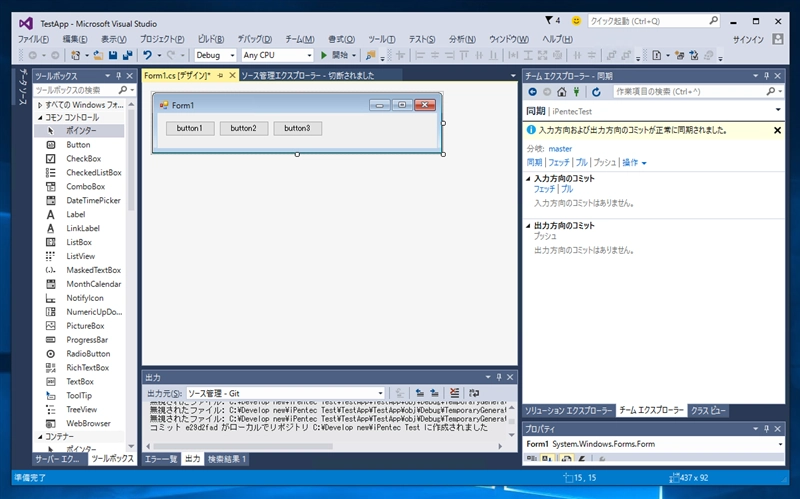Viewport: 800px width, 499px height.
Task: Open the ソース管理エクスプローラー document tab
Action: 308,76
